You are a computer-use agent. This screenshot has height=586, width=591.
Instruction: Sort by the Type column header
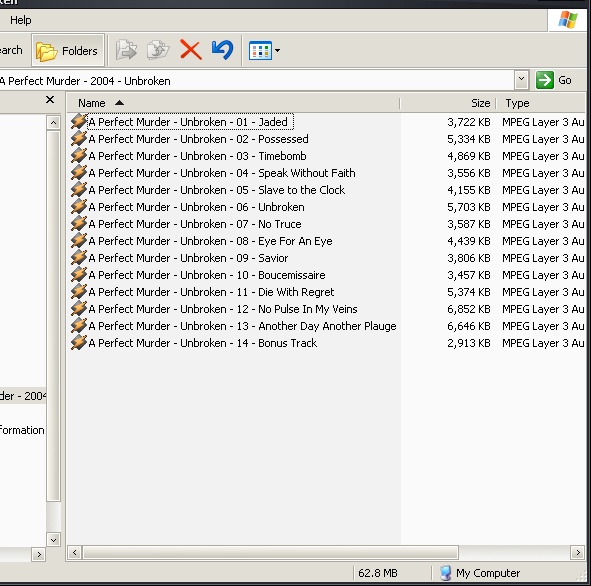[541, 103]
